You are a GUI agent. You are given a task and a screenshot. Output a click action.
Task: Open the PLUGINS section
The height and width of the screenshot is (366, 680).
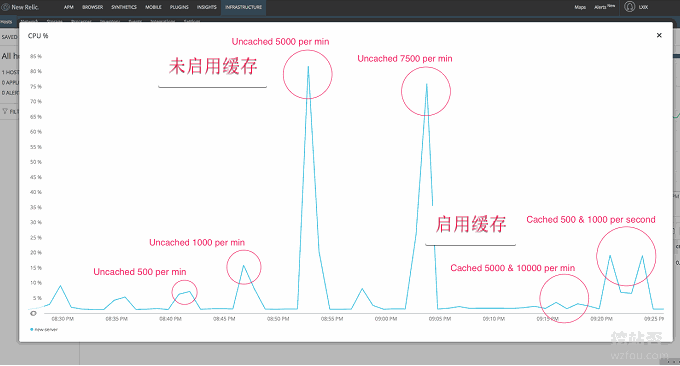(179, 7)
